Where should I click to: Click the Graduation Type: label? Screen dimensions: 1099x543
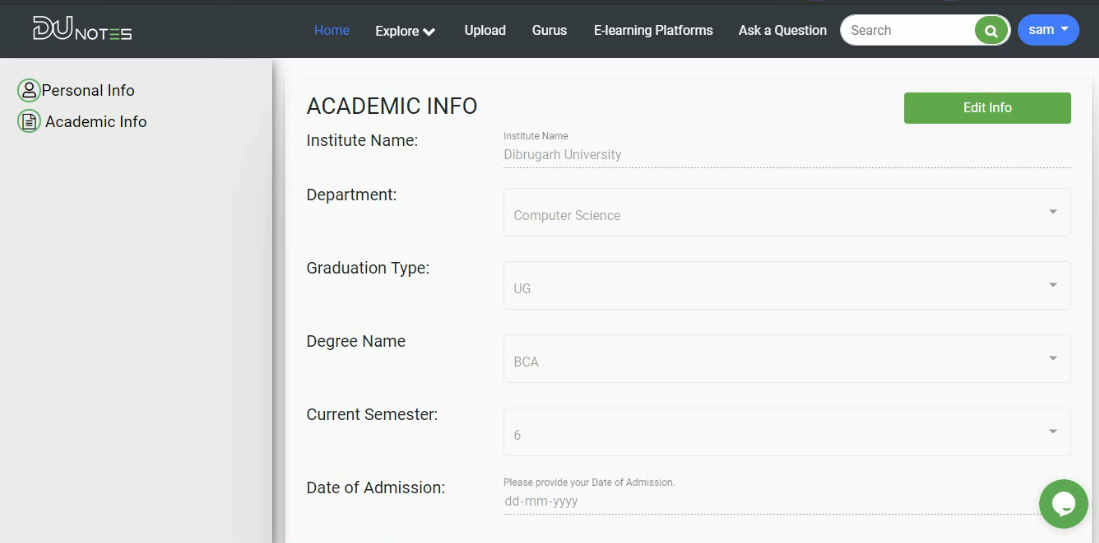[368, 268]
